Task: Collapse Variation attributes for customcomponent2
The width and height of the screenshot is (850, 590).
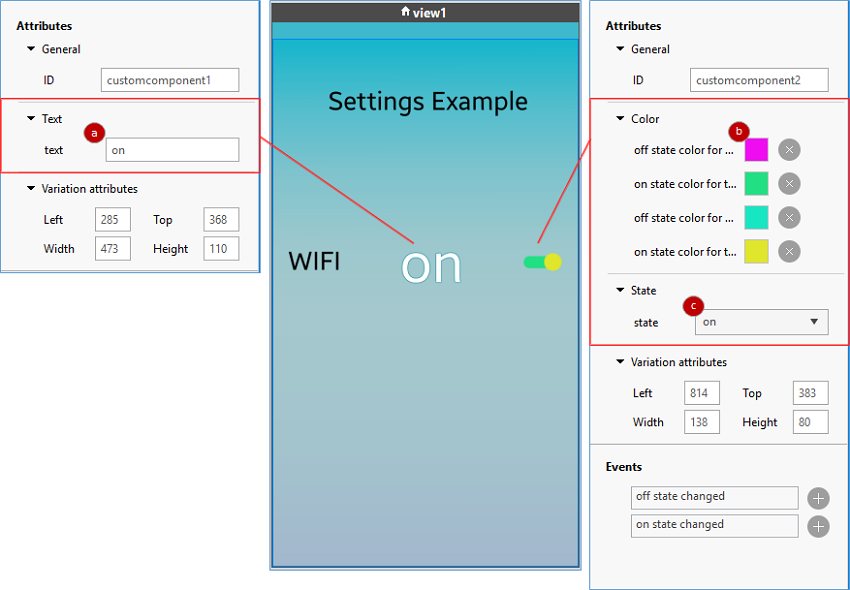Action: [621, 361]
